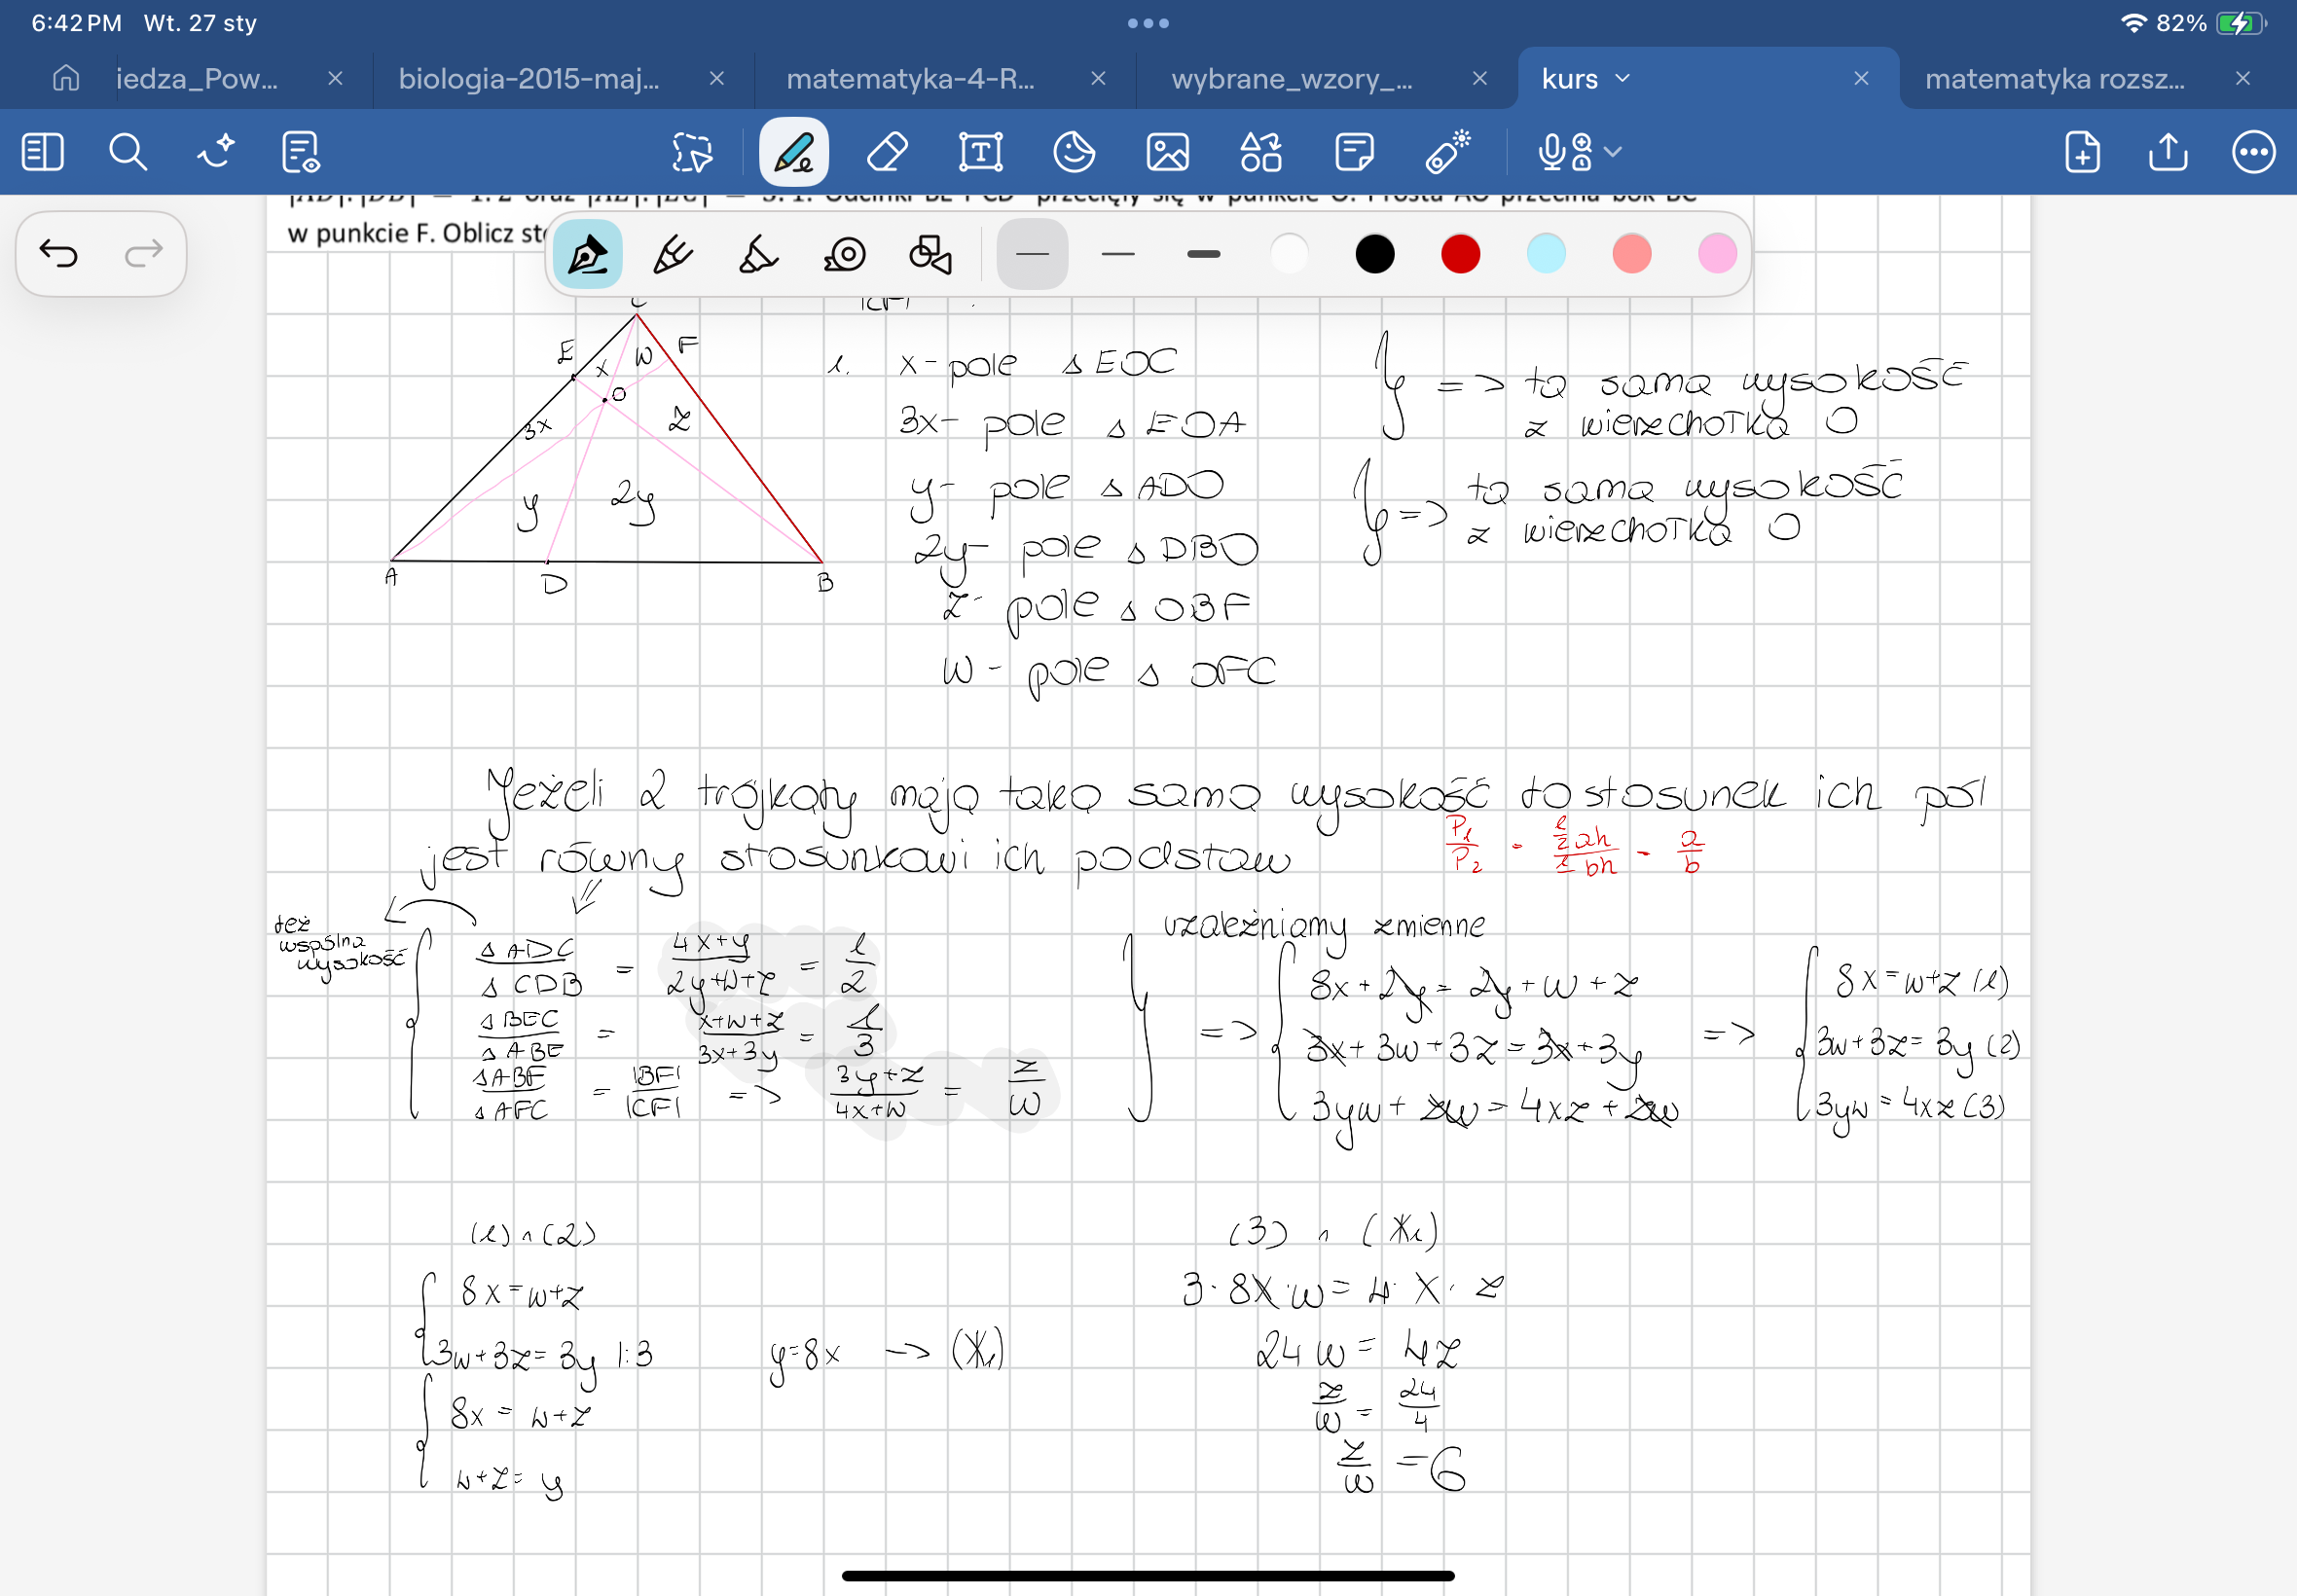The image size is (2297, 1596).
Task: Expand the microphone recording options chevron
Action: tap(1612, 153)
